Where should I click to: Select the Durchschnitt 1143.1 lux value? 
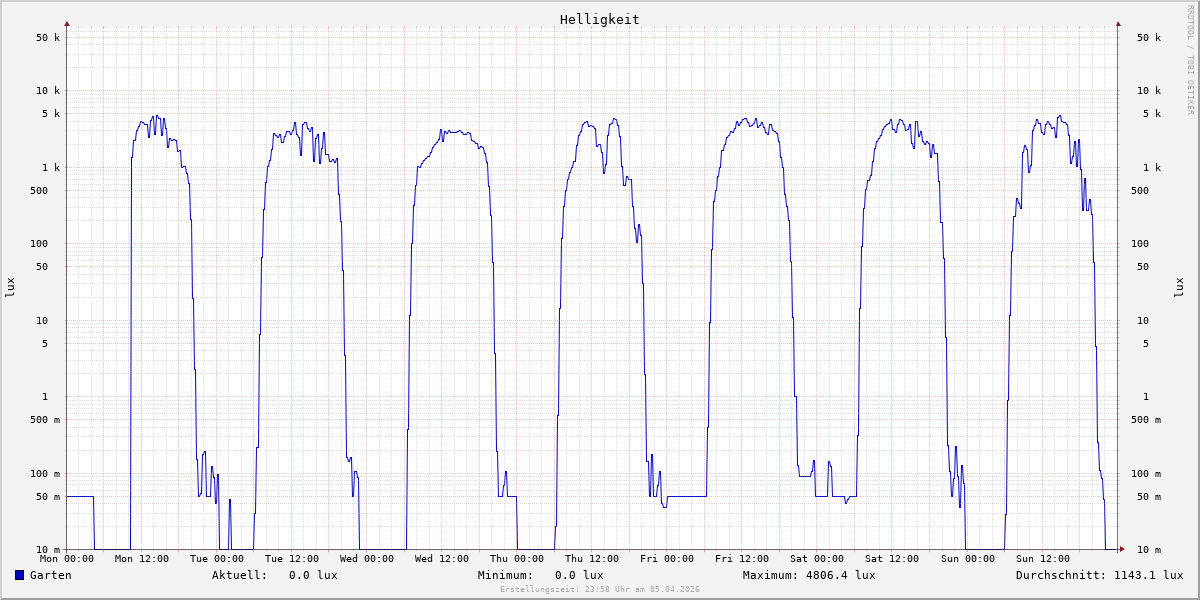1099,575
